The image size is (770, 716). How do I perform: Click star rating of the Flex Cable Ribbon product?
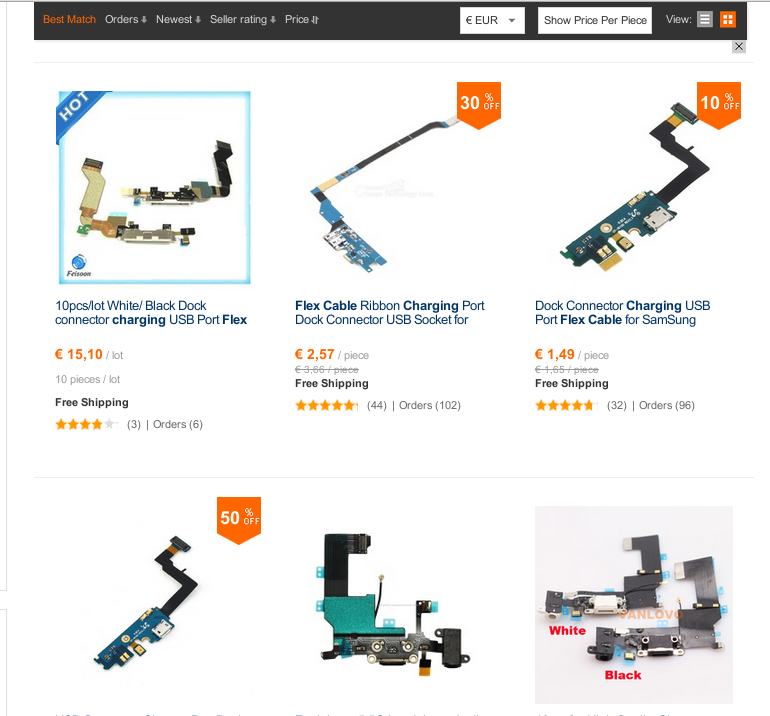(327, 406)
